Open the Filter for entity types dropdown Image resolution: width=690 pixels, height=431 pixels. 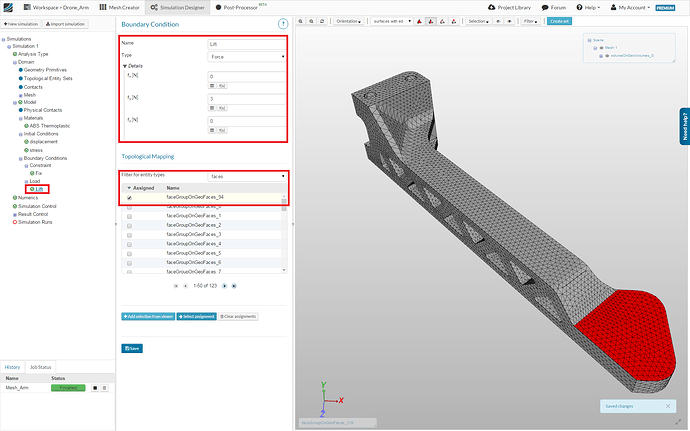tap(247, 175)
